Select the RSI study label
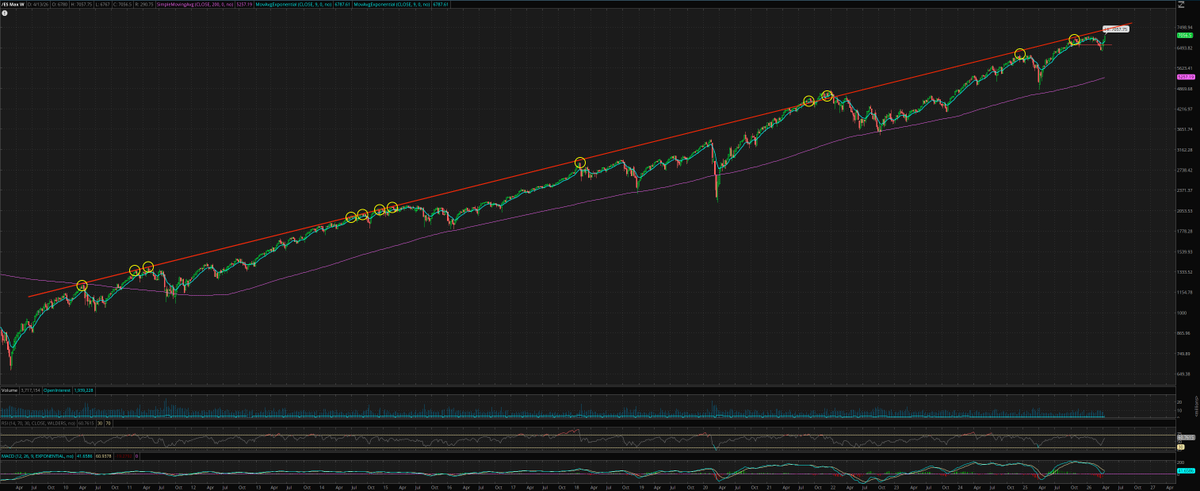This screenshot has width=1200, height=491. 38,423
